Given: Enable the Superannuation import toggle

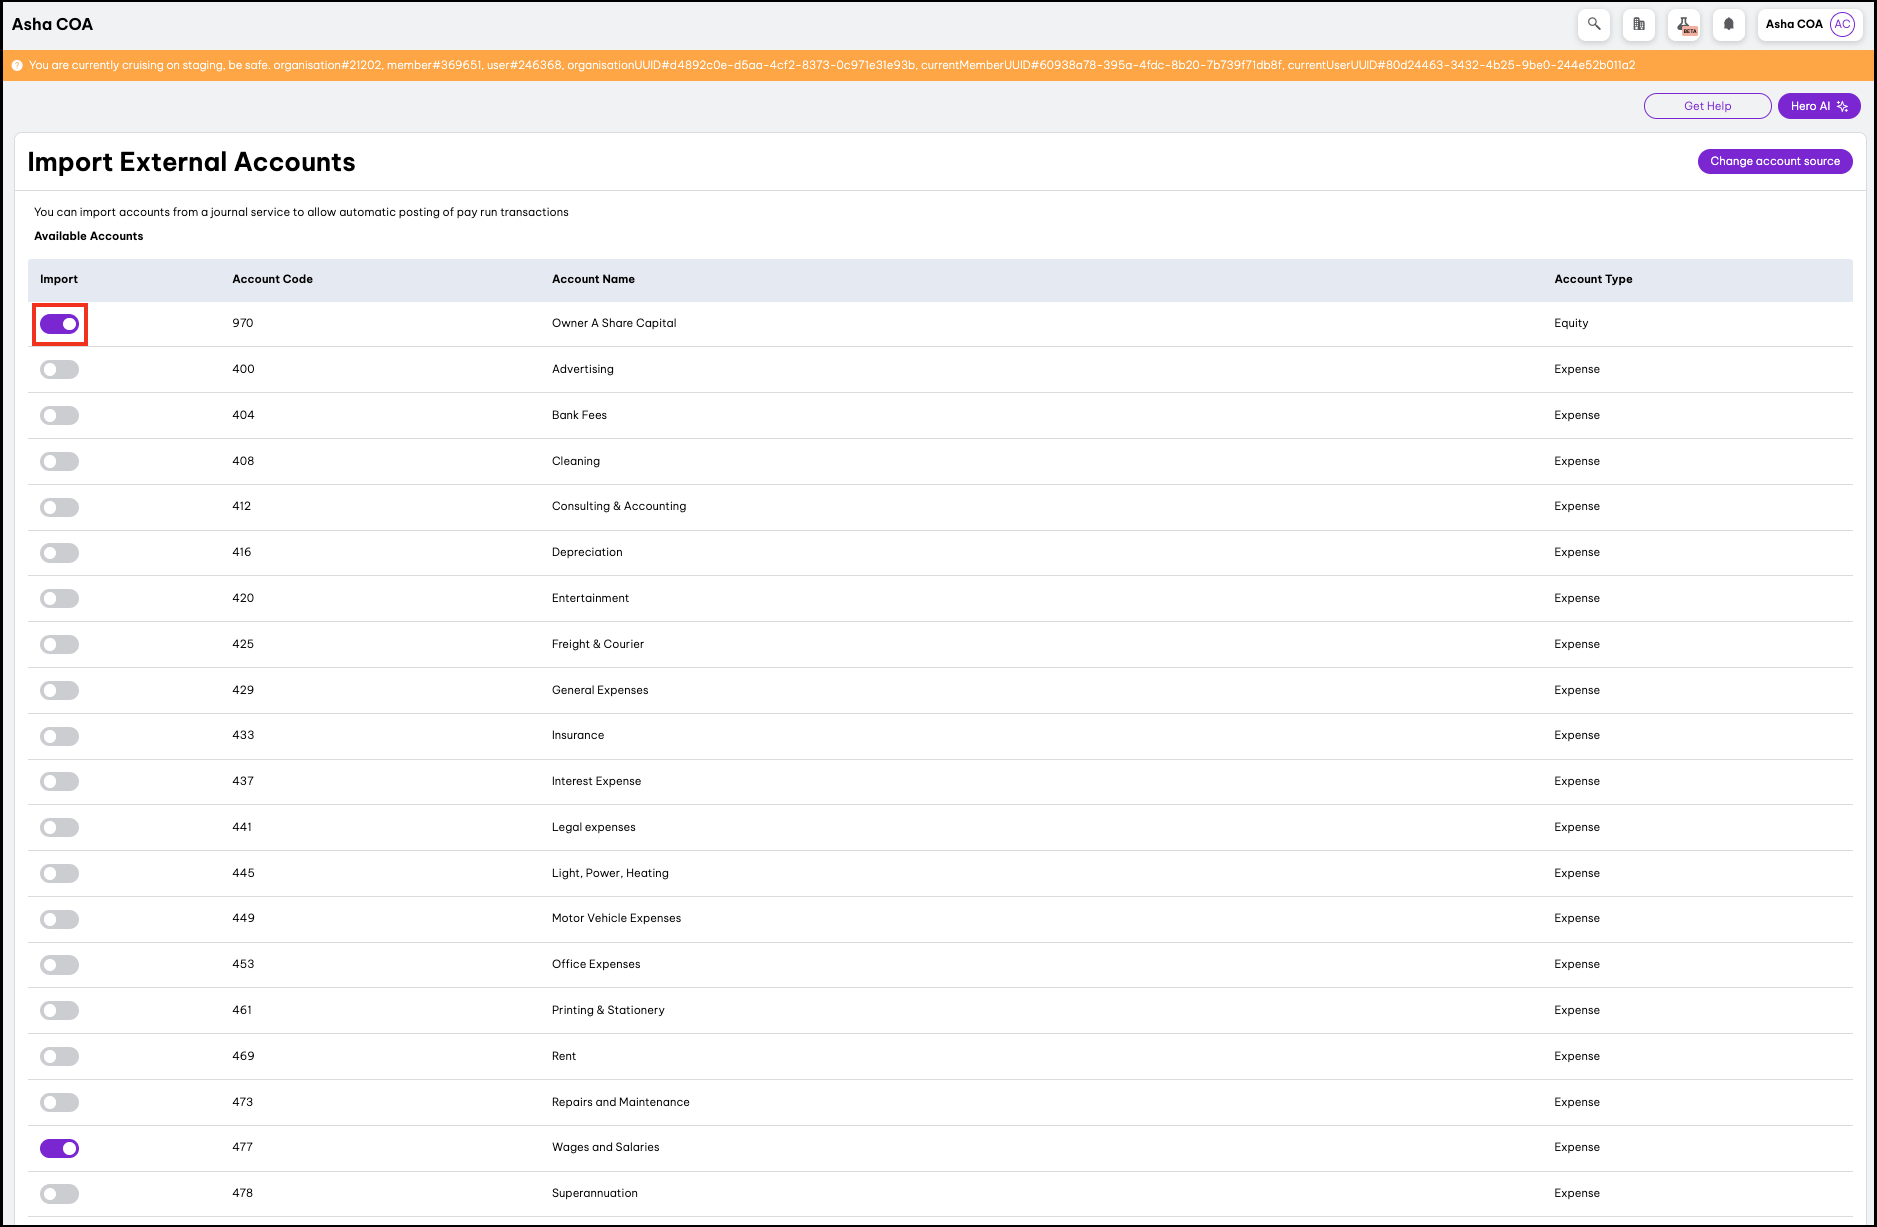Looking at the screenshot, I should [59, 1194].
